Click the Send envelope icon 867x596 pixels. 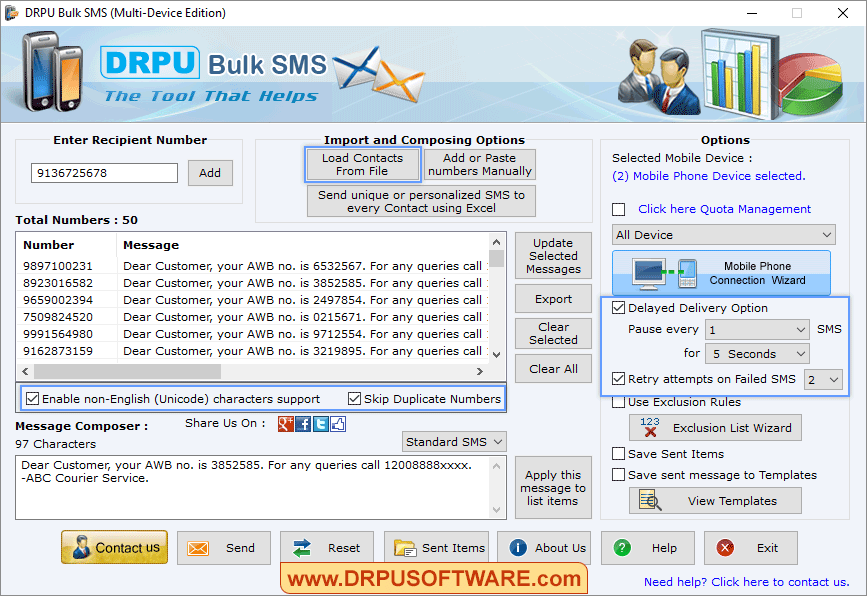pyautogui.click(x=198, y=548)
